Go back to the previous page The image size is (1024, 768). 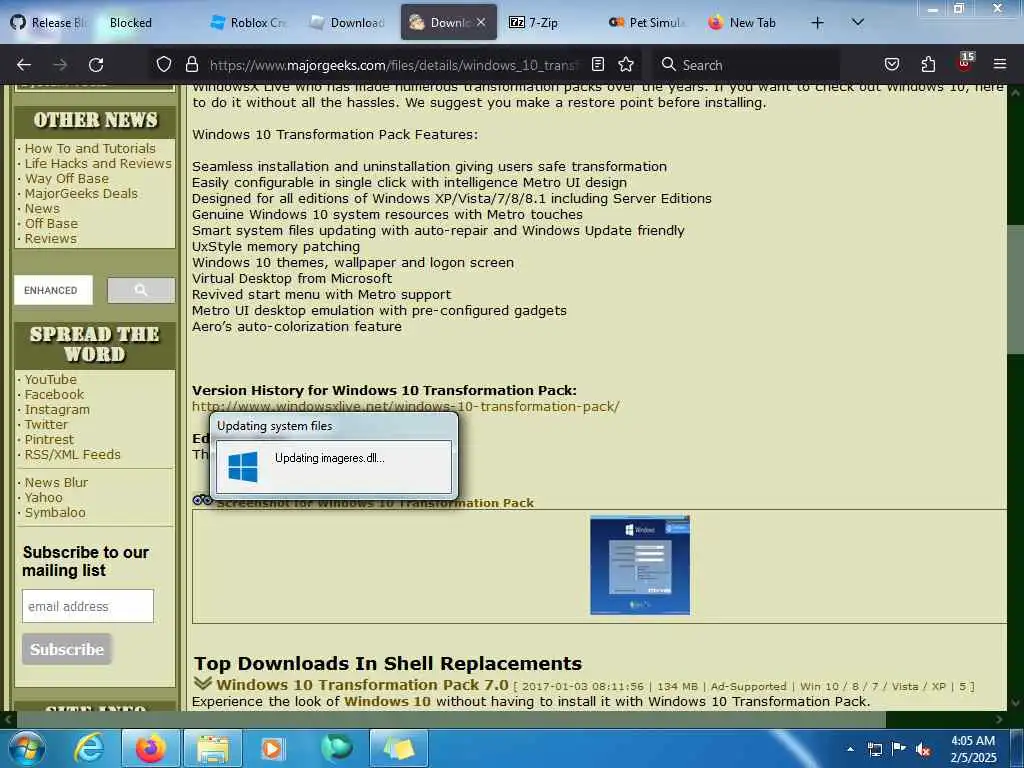click(24, 65)
